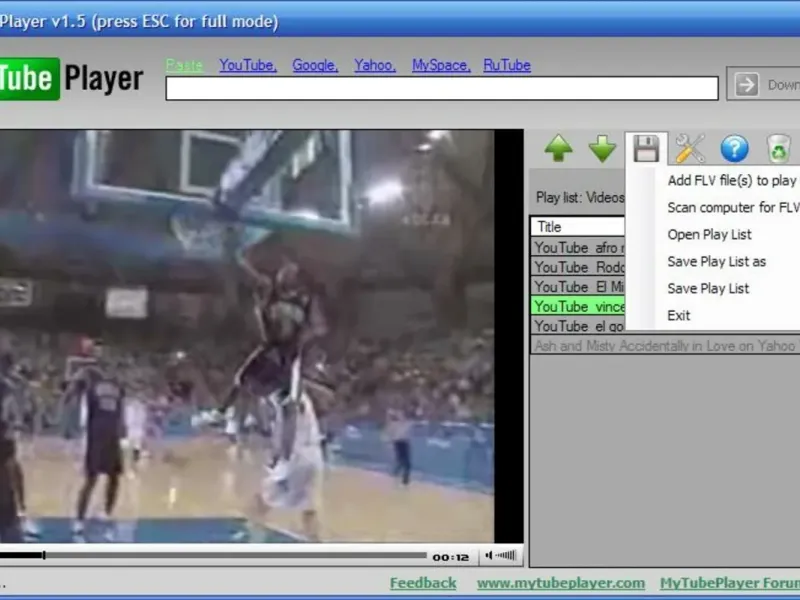Open the floppy disk save menu icon
800x600 pixels.
646,148
